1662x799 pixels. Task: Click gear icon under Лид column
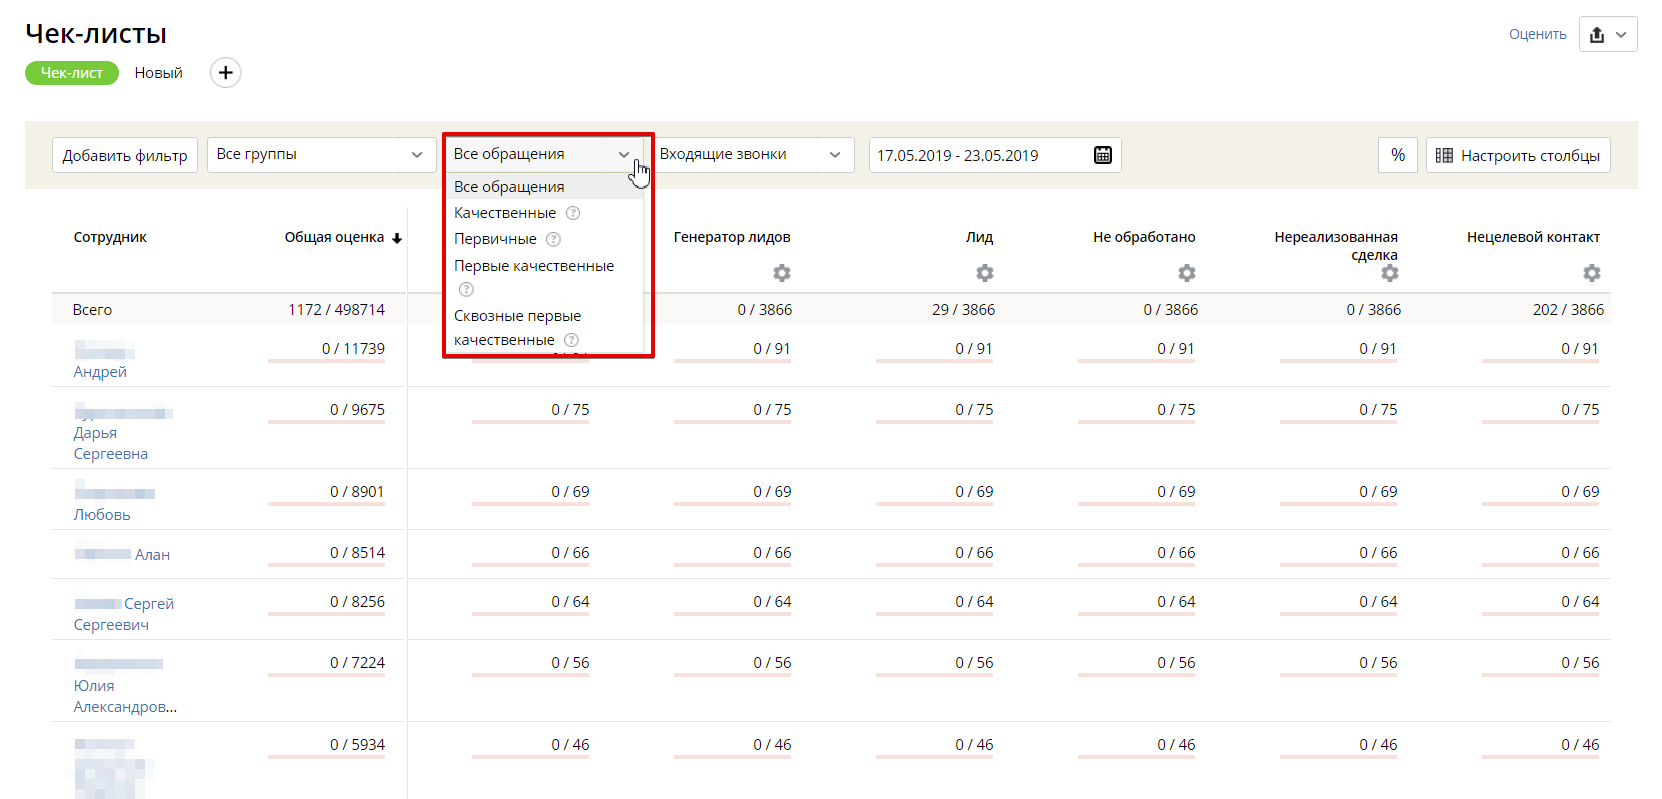984,273
